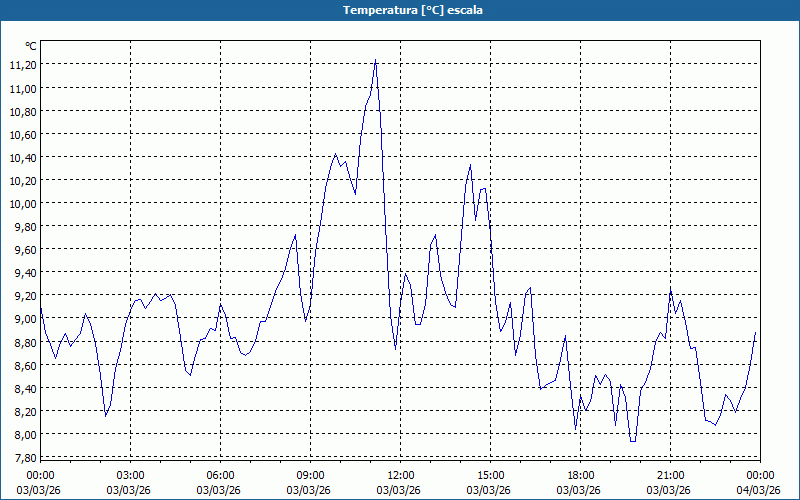The image size is (800, 500).
Task: Click the 09:00 time marker
Action: click(310, 475)
